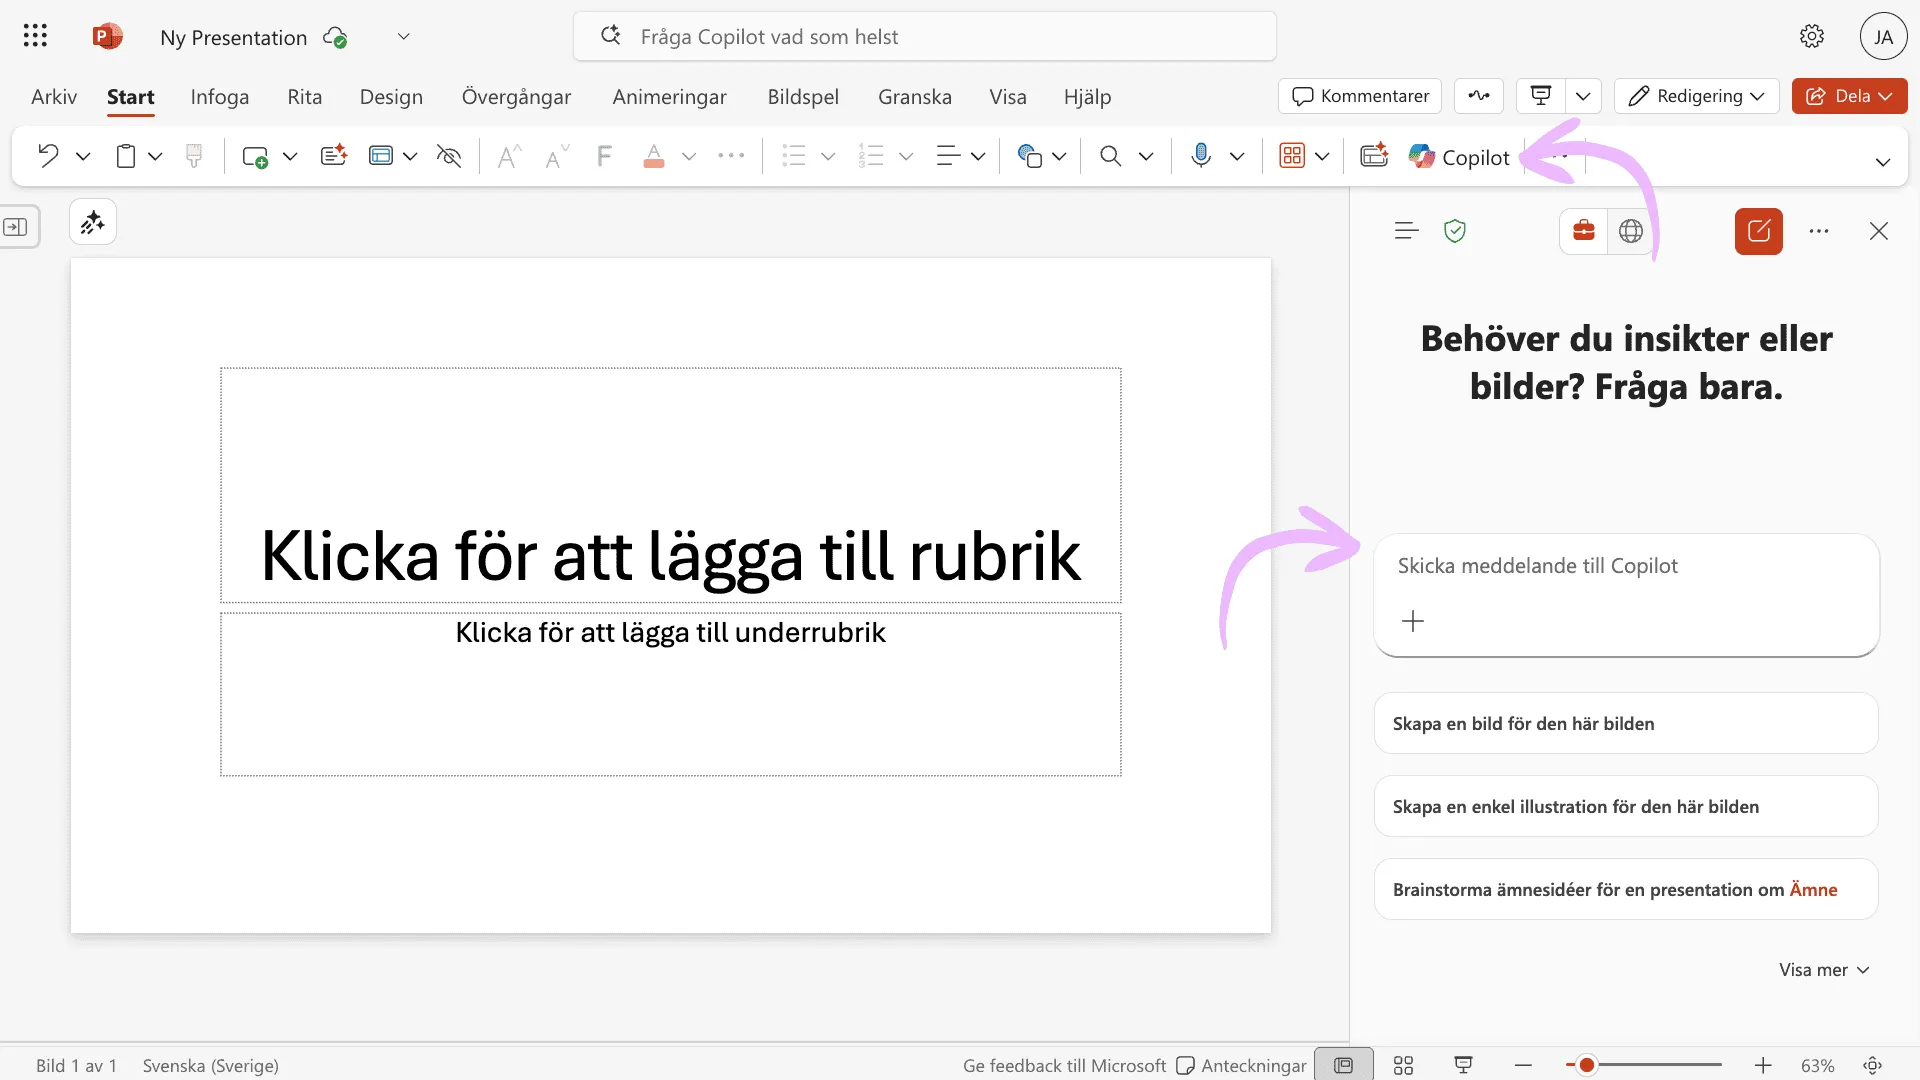Click the plus attach button in Copilot
Viewport: 1920px width, 1080px height.
coord(1413,621)
